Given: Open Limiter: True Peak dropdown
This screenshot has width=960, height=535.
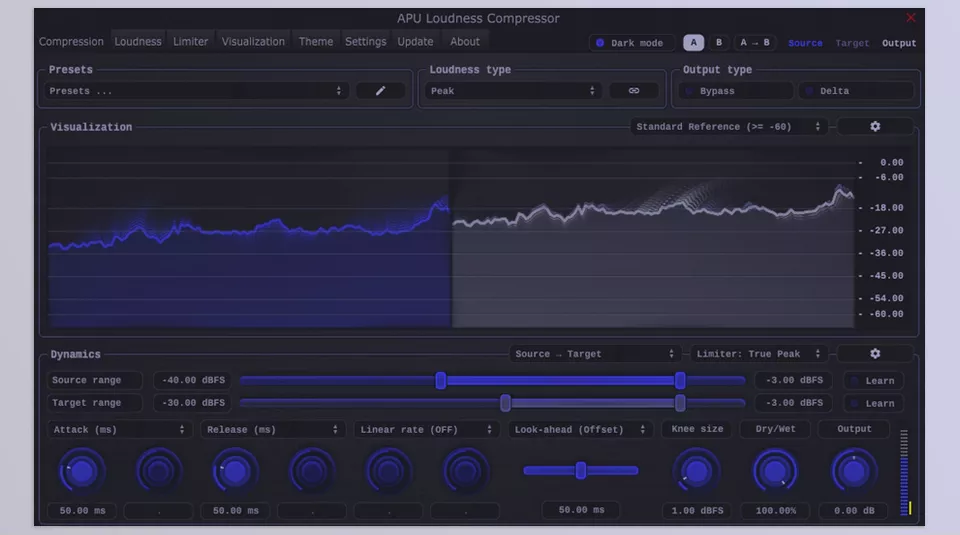Looking at the screenshot, I should [758, 353].
